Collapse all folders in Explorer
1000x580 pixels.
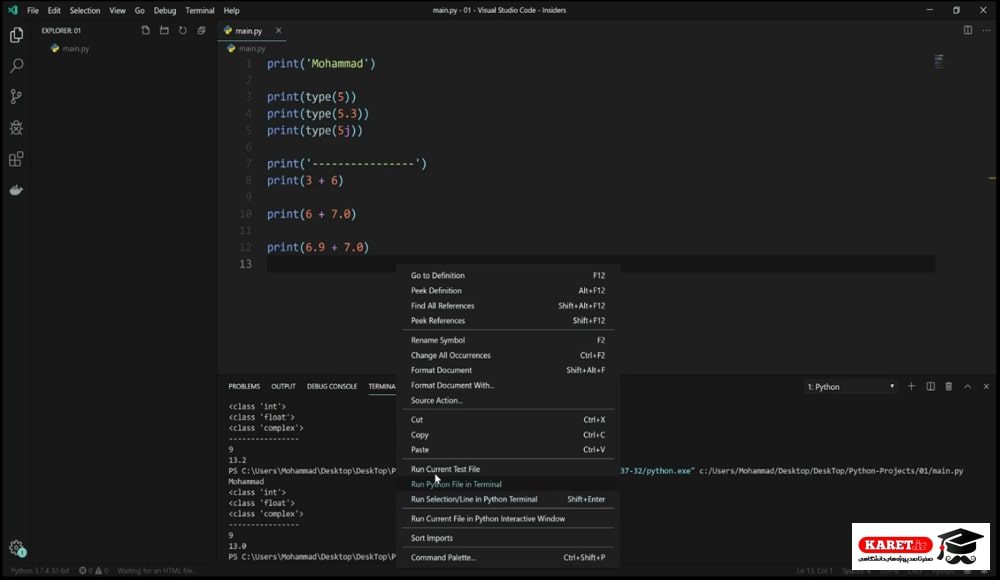click(x=202, y=30)
